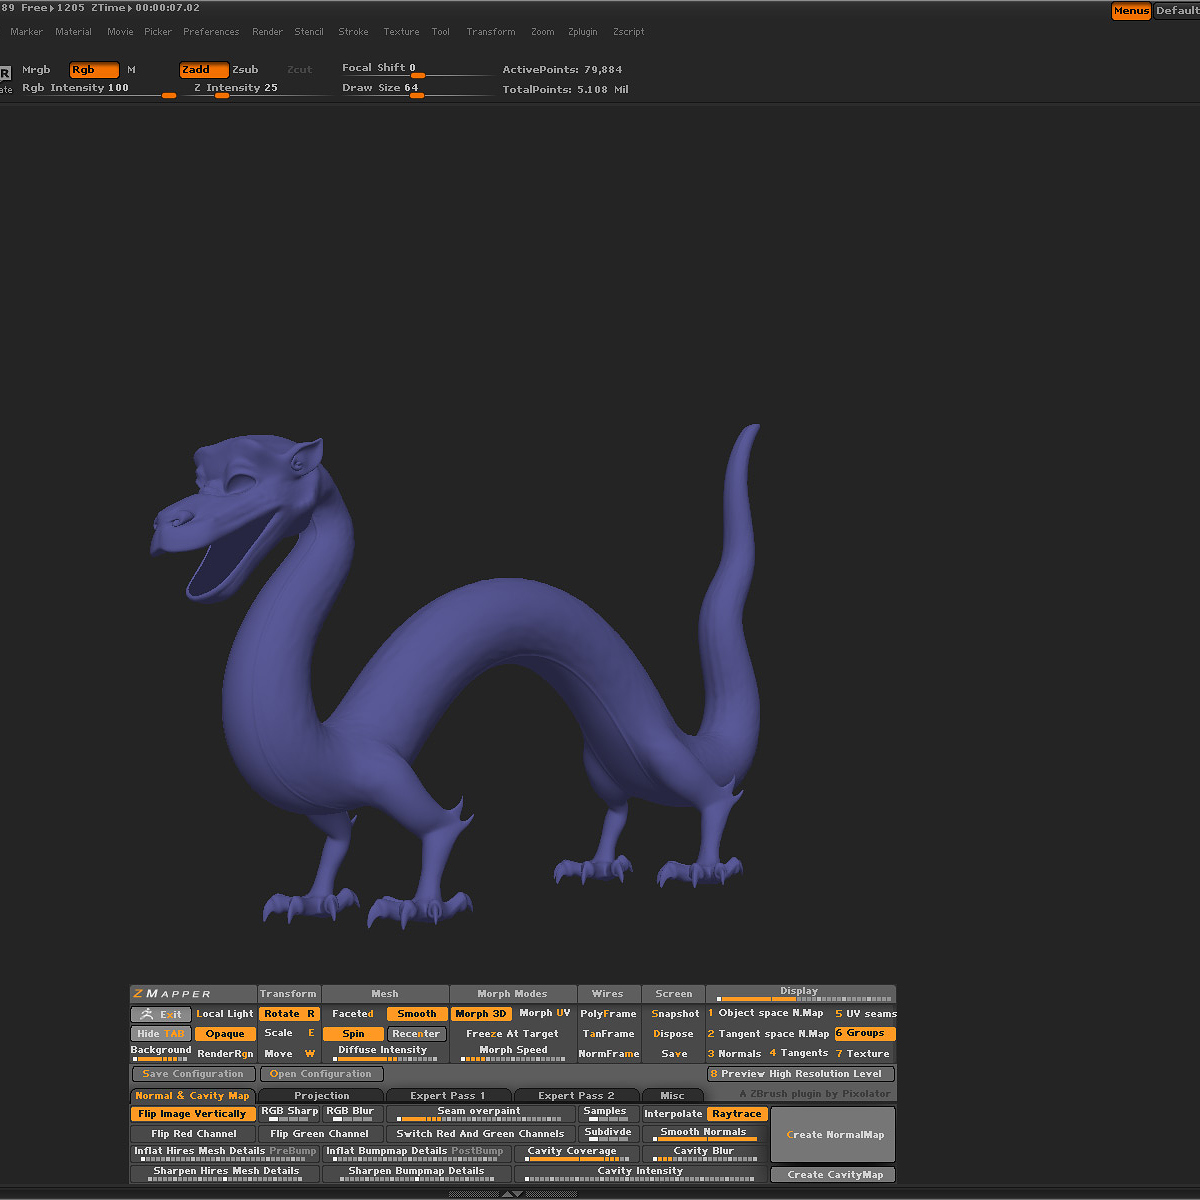Select Object space N.Map display
The image size is (1200, 1200).
pos(767,1014)
